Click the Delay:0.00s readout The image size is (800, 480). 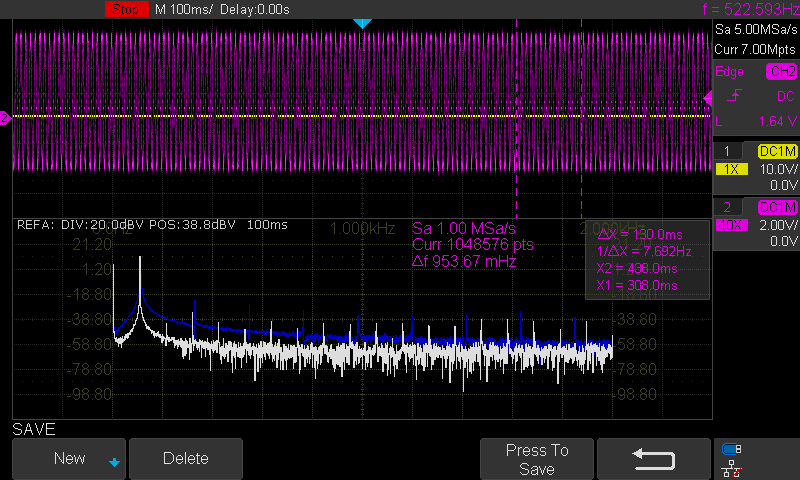click(255, 10)
